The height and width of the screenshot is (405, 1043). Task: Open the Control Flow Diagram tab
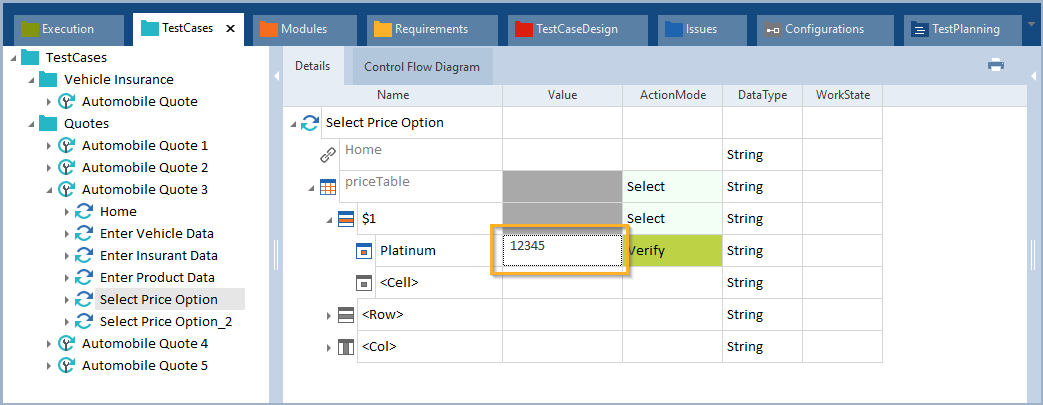click(421, 67)
